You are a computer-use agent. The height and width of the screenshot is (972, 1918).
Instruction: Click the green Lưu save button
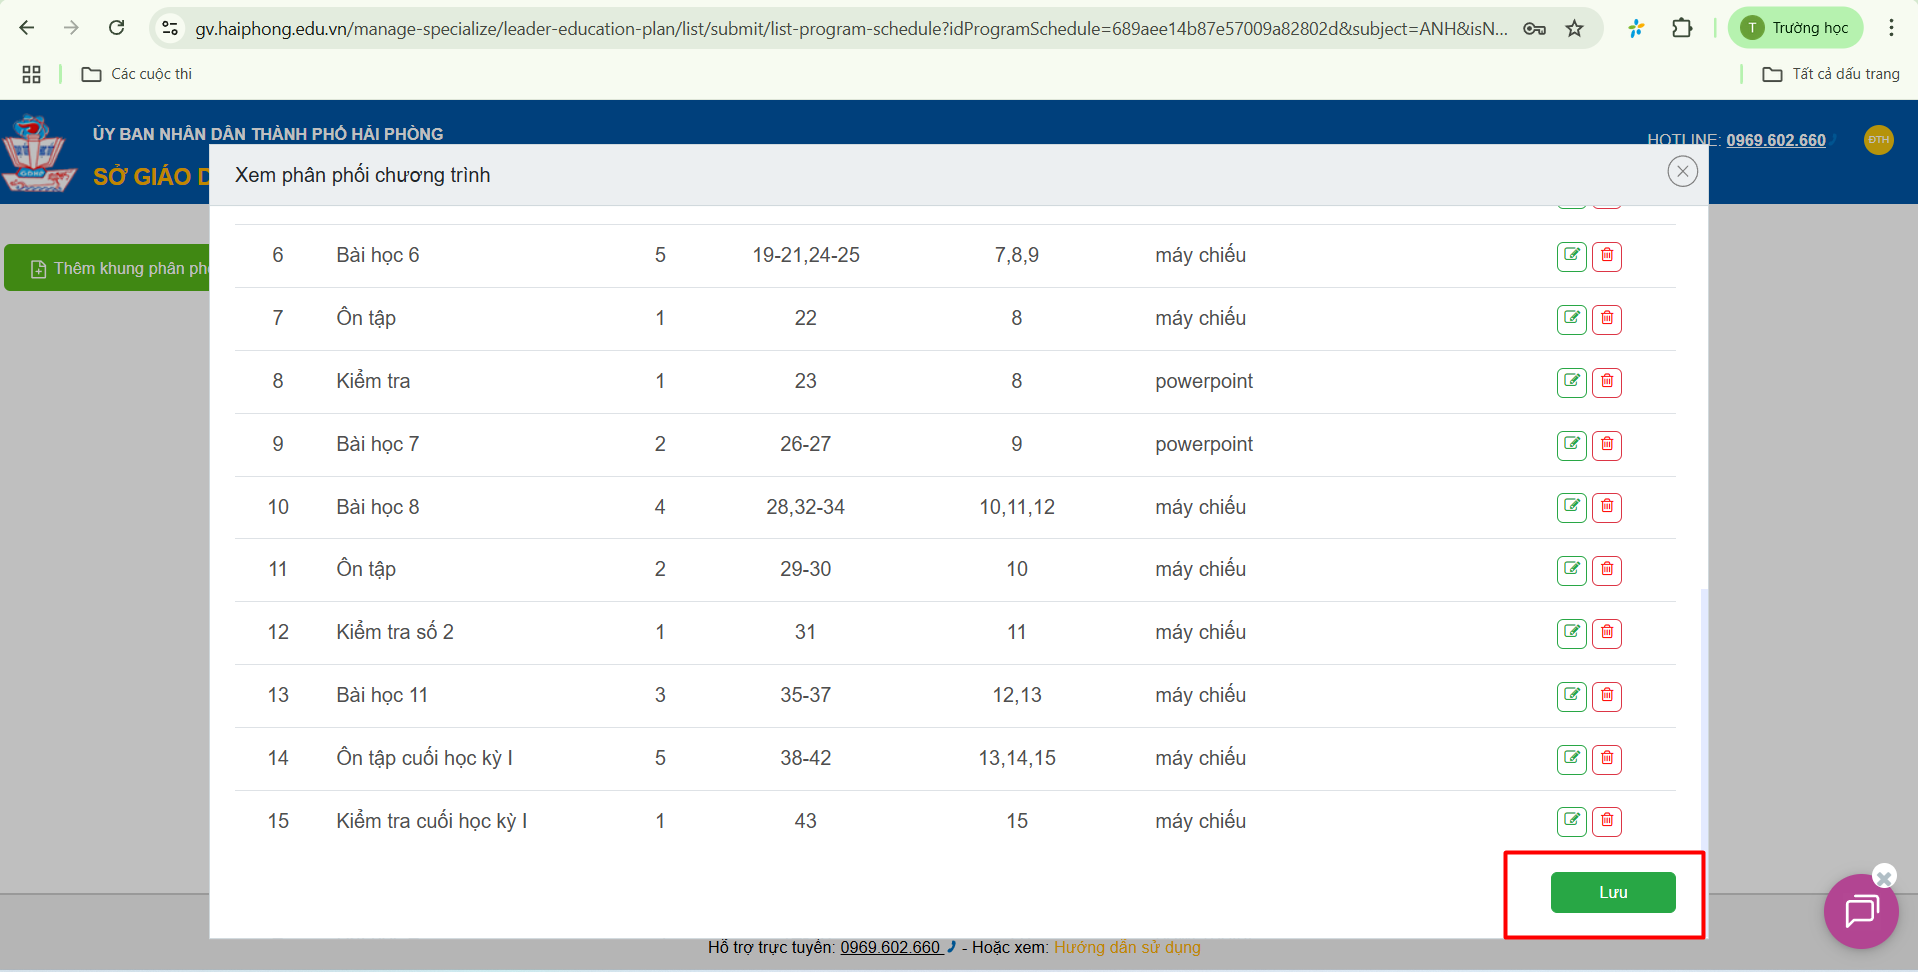pos(1612,892)
